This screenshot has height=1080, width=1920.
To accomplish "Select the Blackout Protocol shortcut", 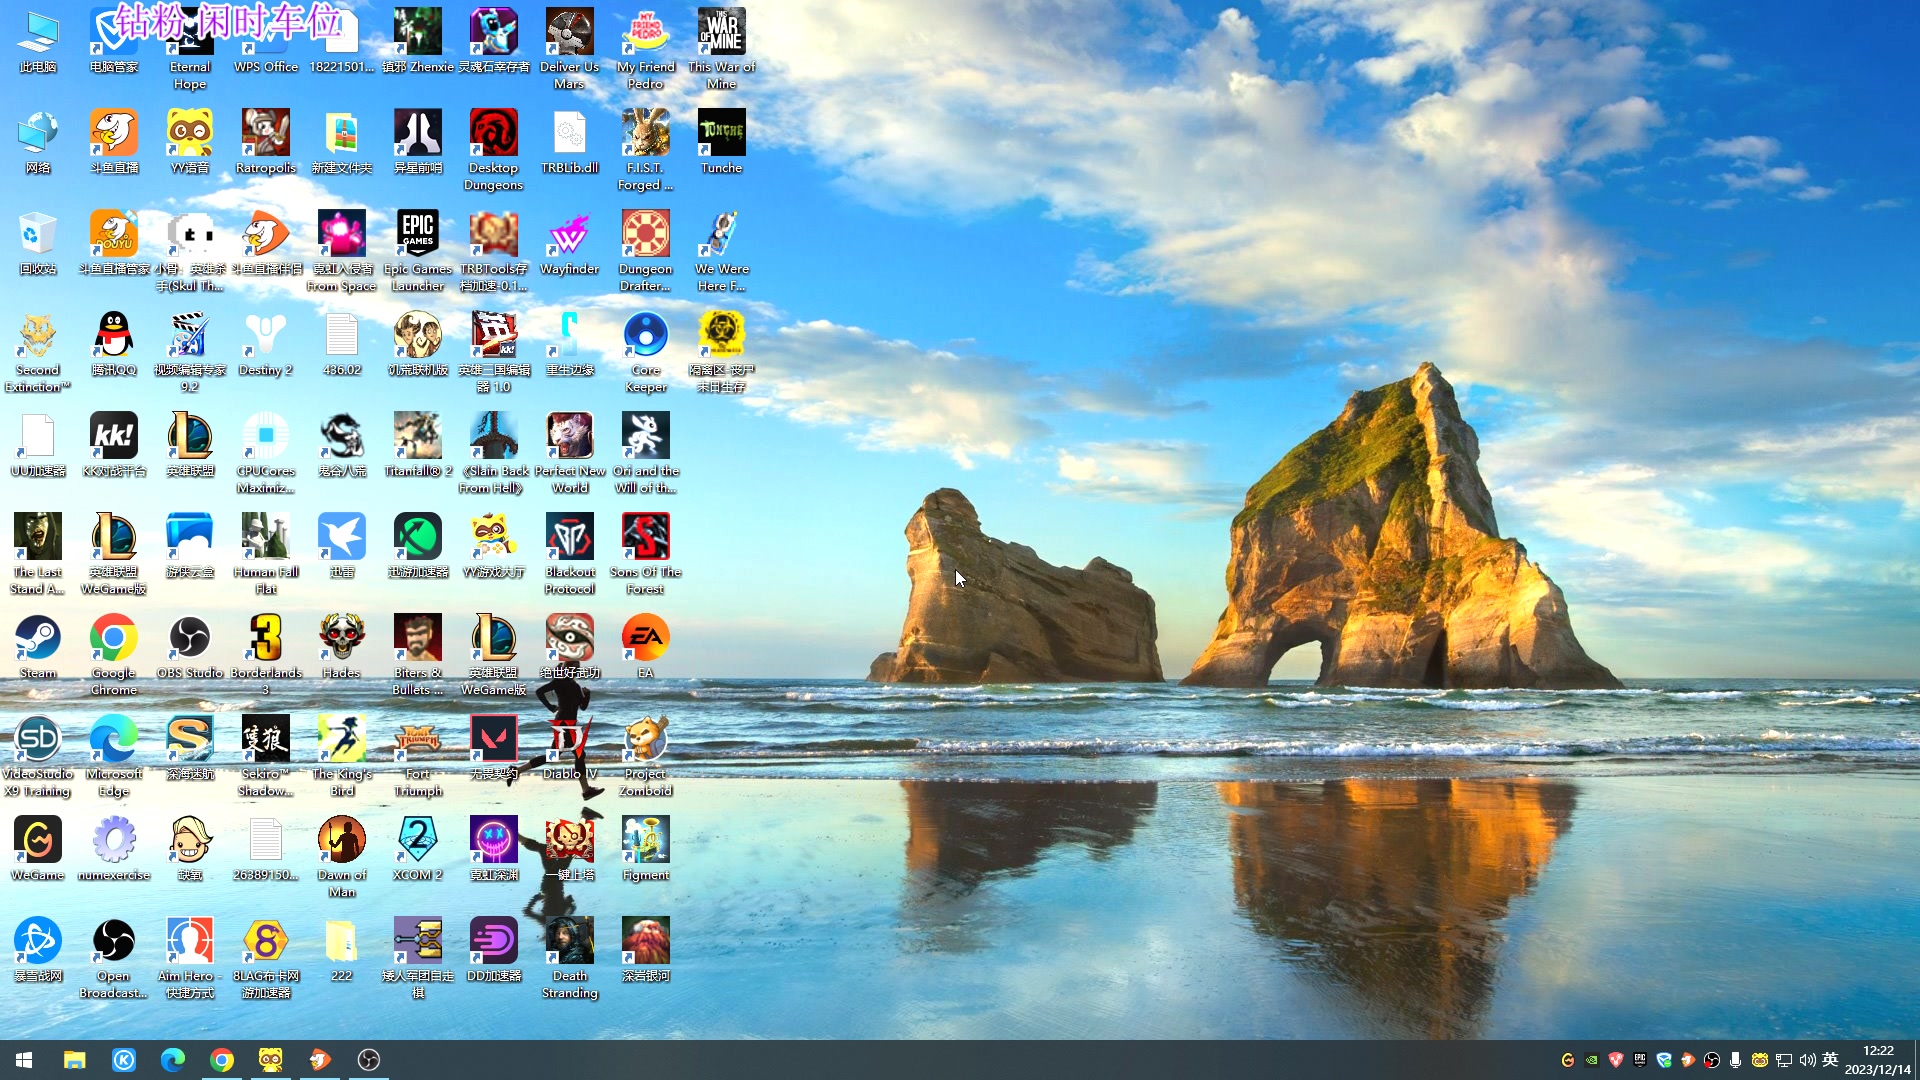I will tap(570, 554).
